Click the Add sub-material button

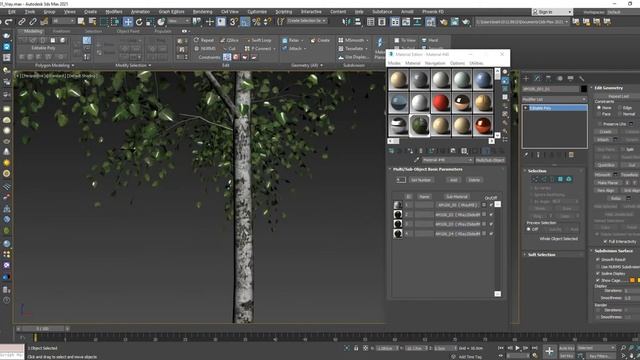pos(453,180)
